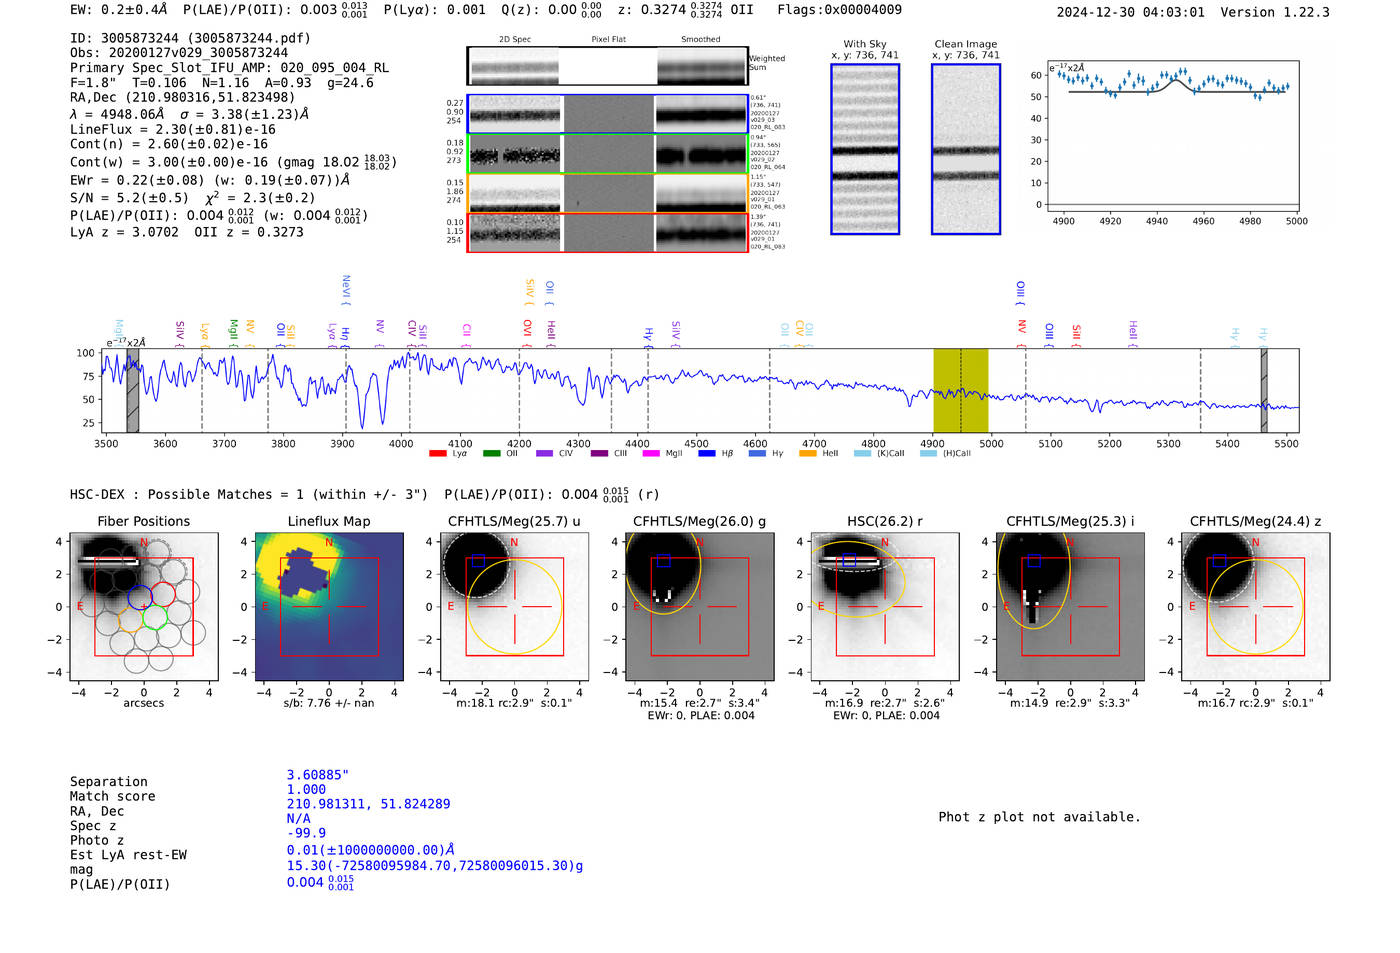
Task: Click the 'S/N = 5.2(±0.5)' text
Action: 129,197
